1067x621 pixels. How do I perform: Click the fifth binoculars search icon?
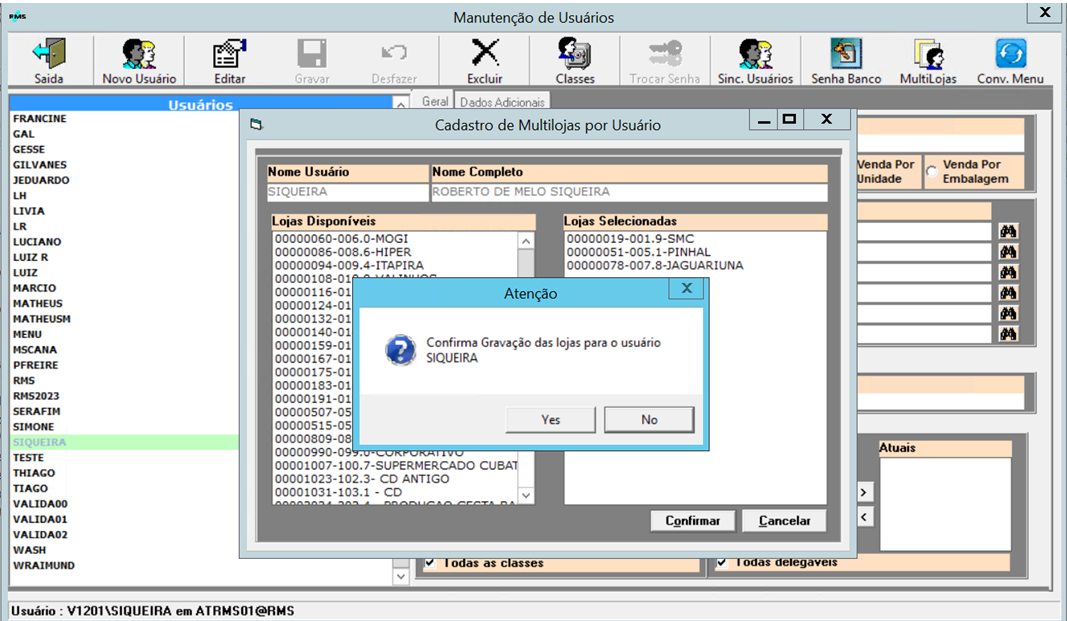click(1008, 314)
